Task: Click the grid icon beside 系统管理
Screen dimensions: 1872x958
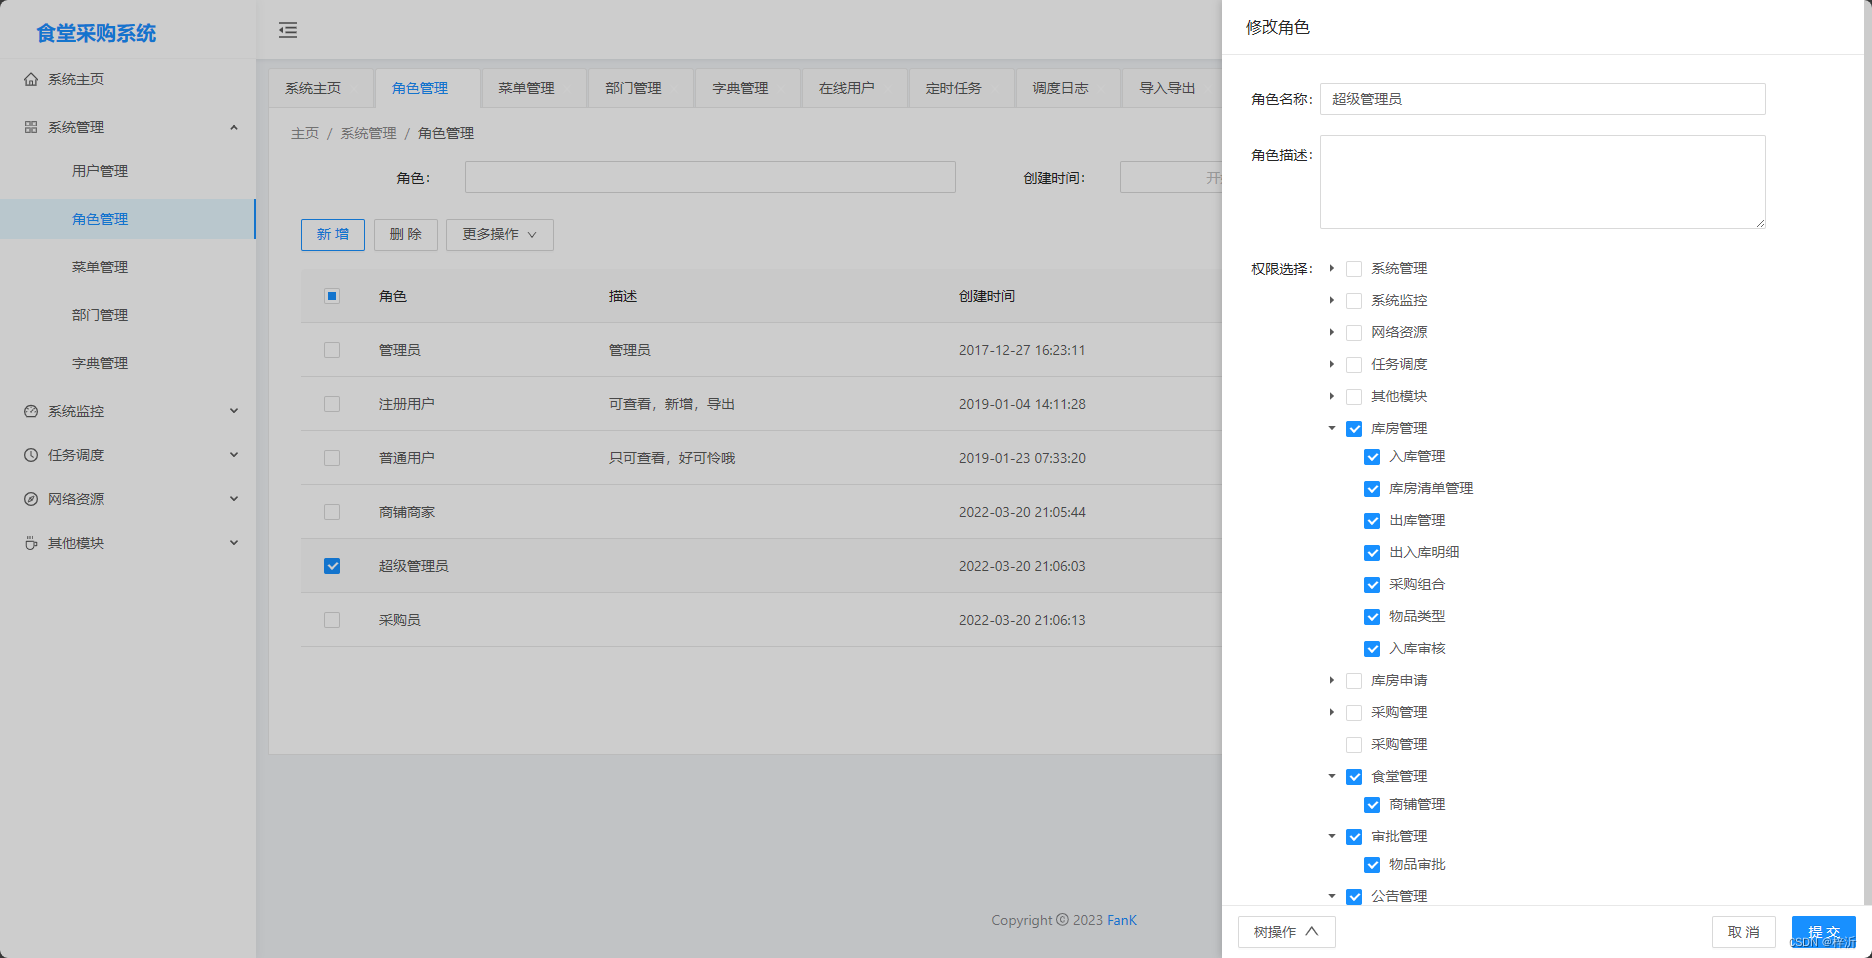Action: [31, 127]
